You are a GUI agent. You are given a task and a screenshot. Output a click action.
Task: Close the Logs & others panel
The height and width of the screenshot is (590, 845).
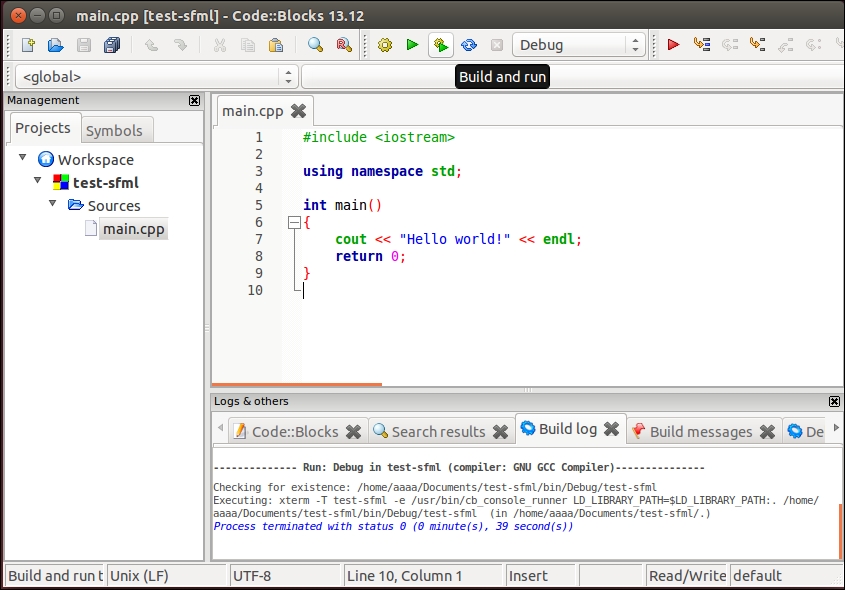point(834,401)
